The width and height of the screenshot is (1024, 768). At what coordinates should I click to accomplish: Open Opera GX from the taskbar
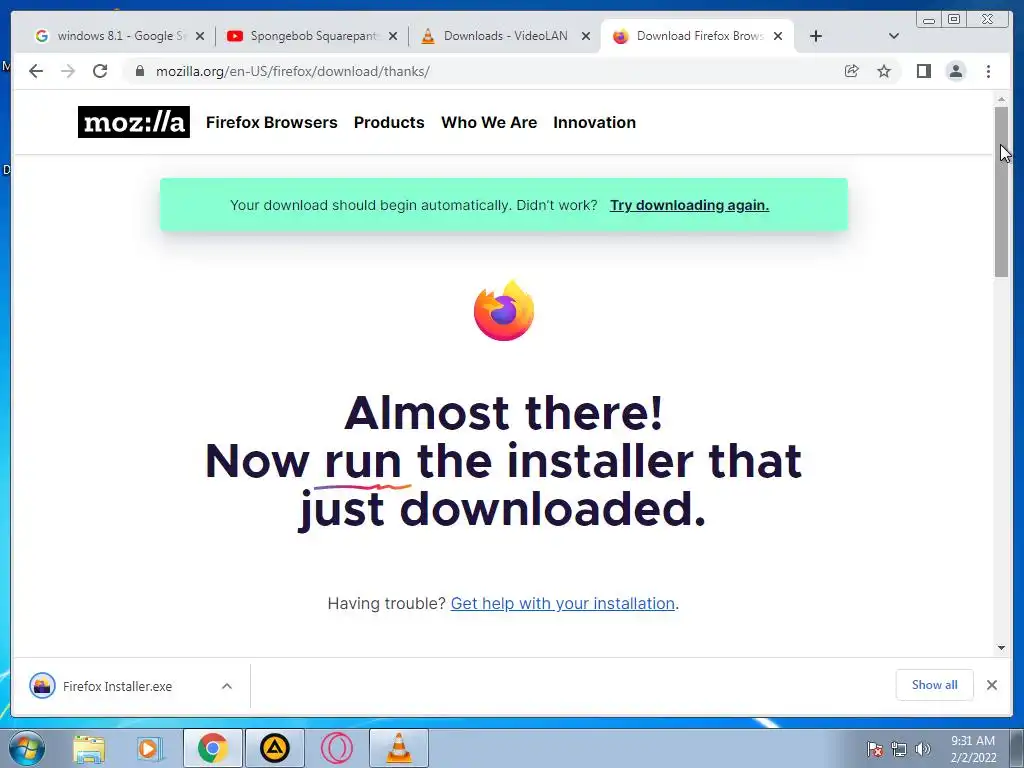point(337,748)
